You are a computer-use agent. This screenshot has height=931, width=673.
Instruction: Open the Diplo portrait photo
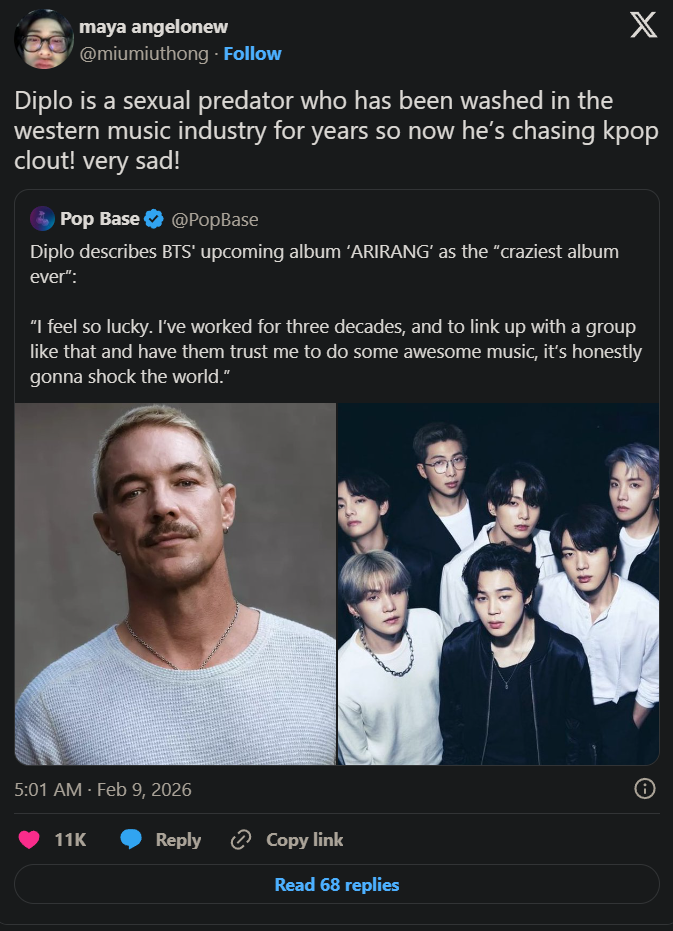pos(175,584)
